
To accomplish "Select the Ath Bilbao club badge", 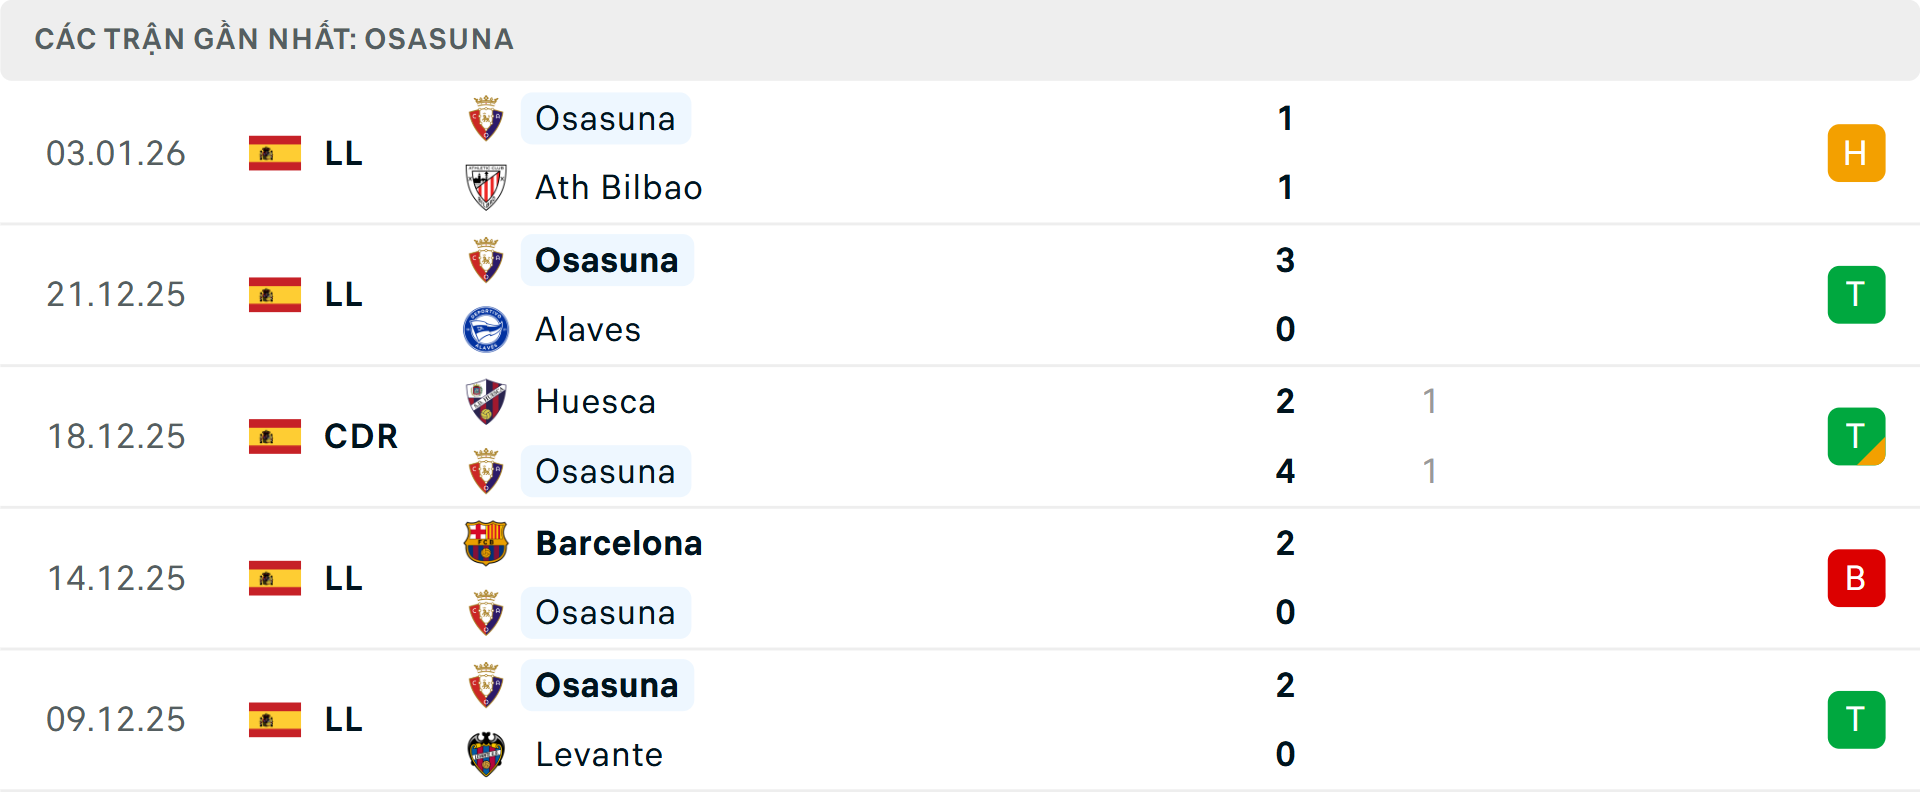I will pyautogui.click(x=487, y=187).
